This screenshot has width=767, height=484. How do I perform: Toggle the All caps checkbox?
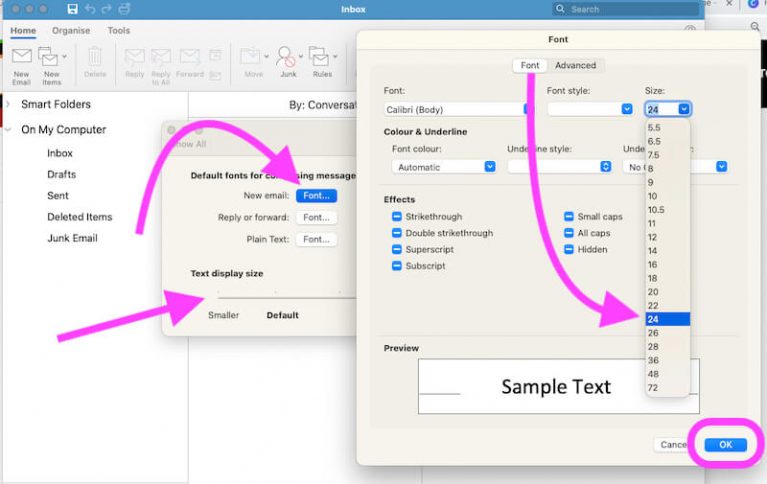point(568,233)
